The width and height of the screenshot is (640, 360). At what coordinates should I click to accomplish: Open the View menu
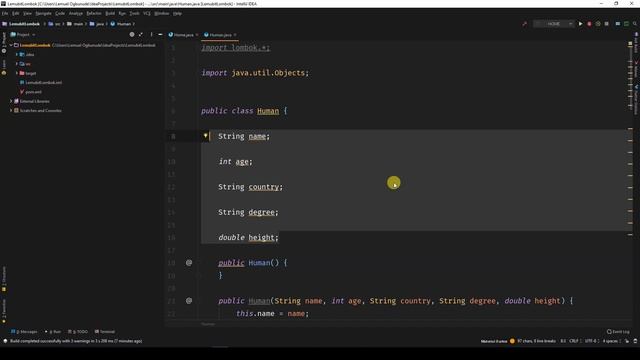pyautogui.click(x=27, y=13)
